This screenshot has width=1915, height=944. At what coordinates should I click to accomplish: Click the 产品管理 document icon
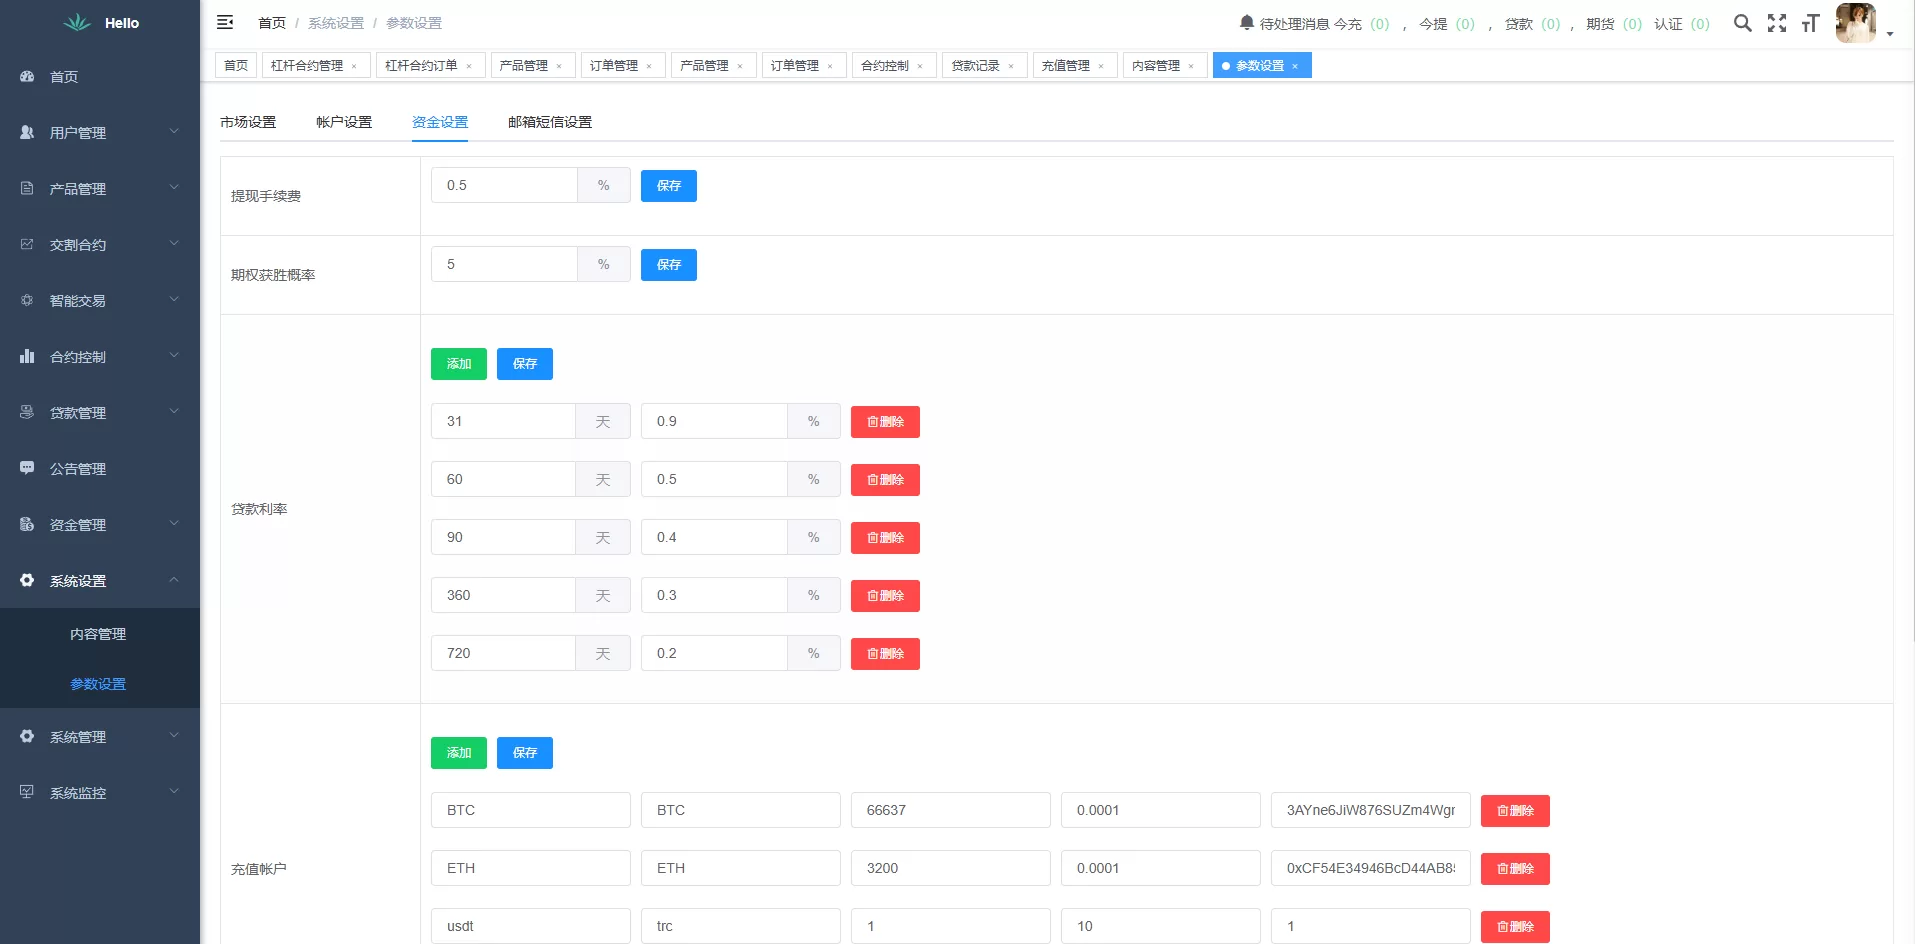coord(27,188)
